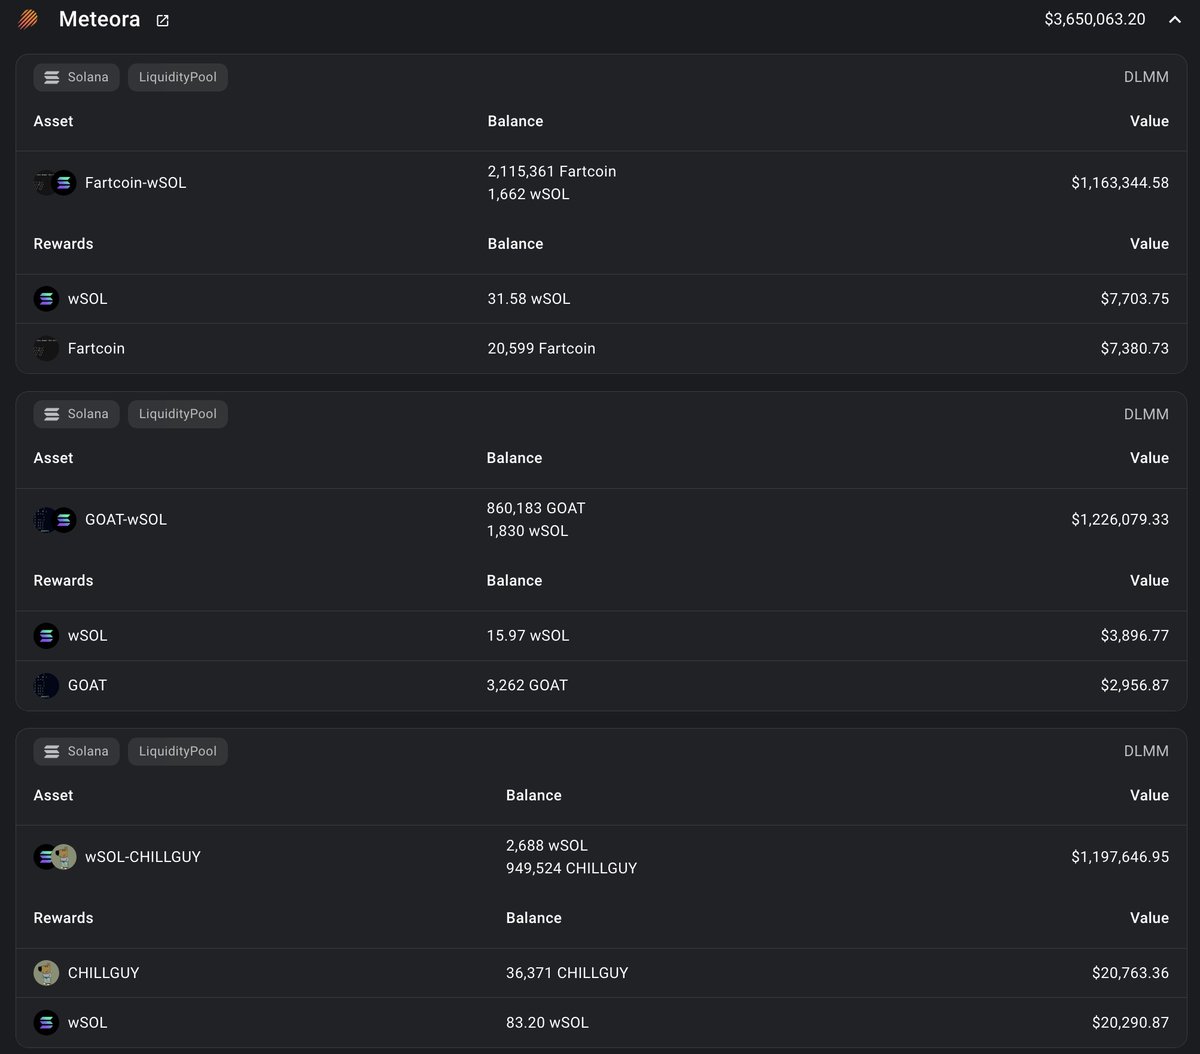Screen dimensions: 1200x1054
Task: Open Meteora external link icon
Action: tap(163, 20)
